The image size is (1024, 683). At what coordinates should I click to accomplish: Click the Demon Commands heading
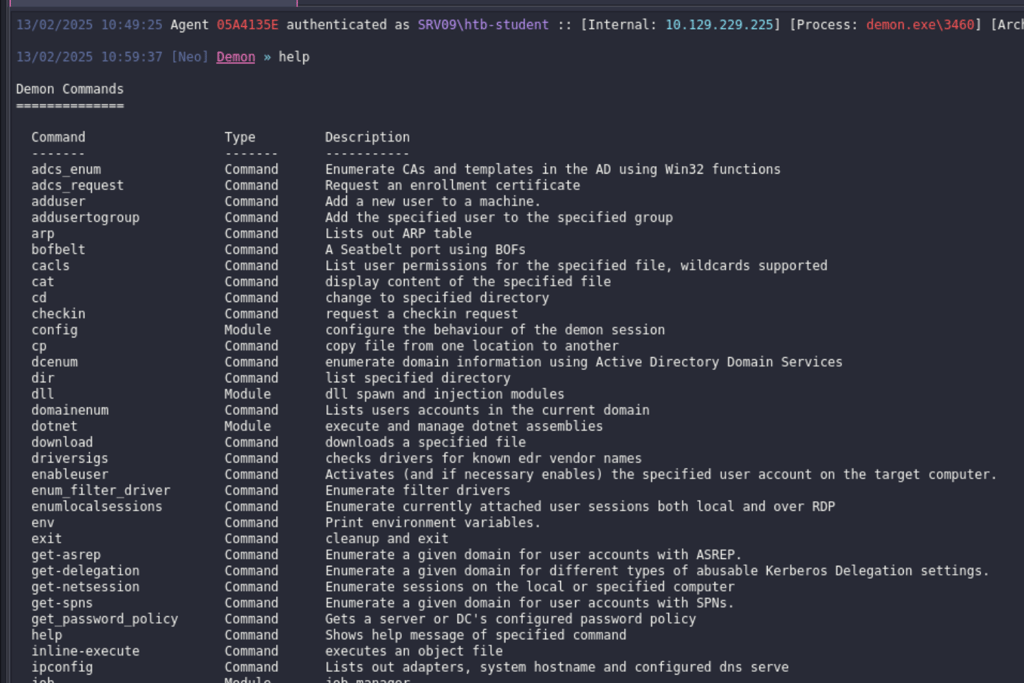click(70, 89)
